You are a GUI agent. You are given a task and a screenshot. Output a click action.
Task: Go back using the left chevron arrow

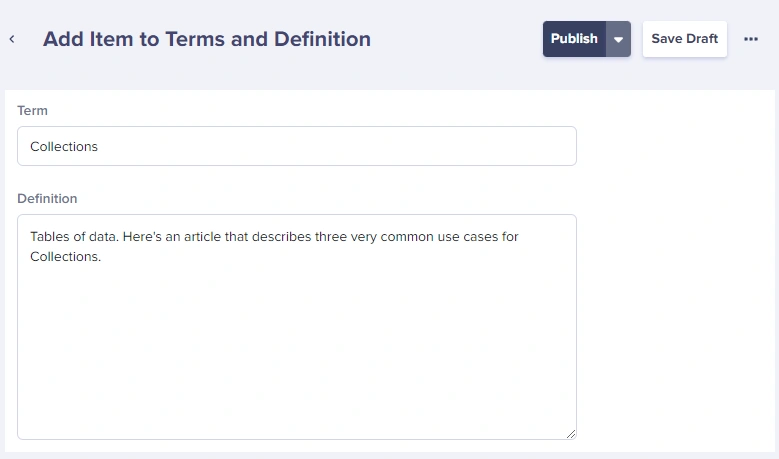(12, 39)
